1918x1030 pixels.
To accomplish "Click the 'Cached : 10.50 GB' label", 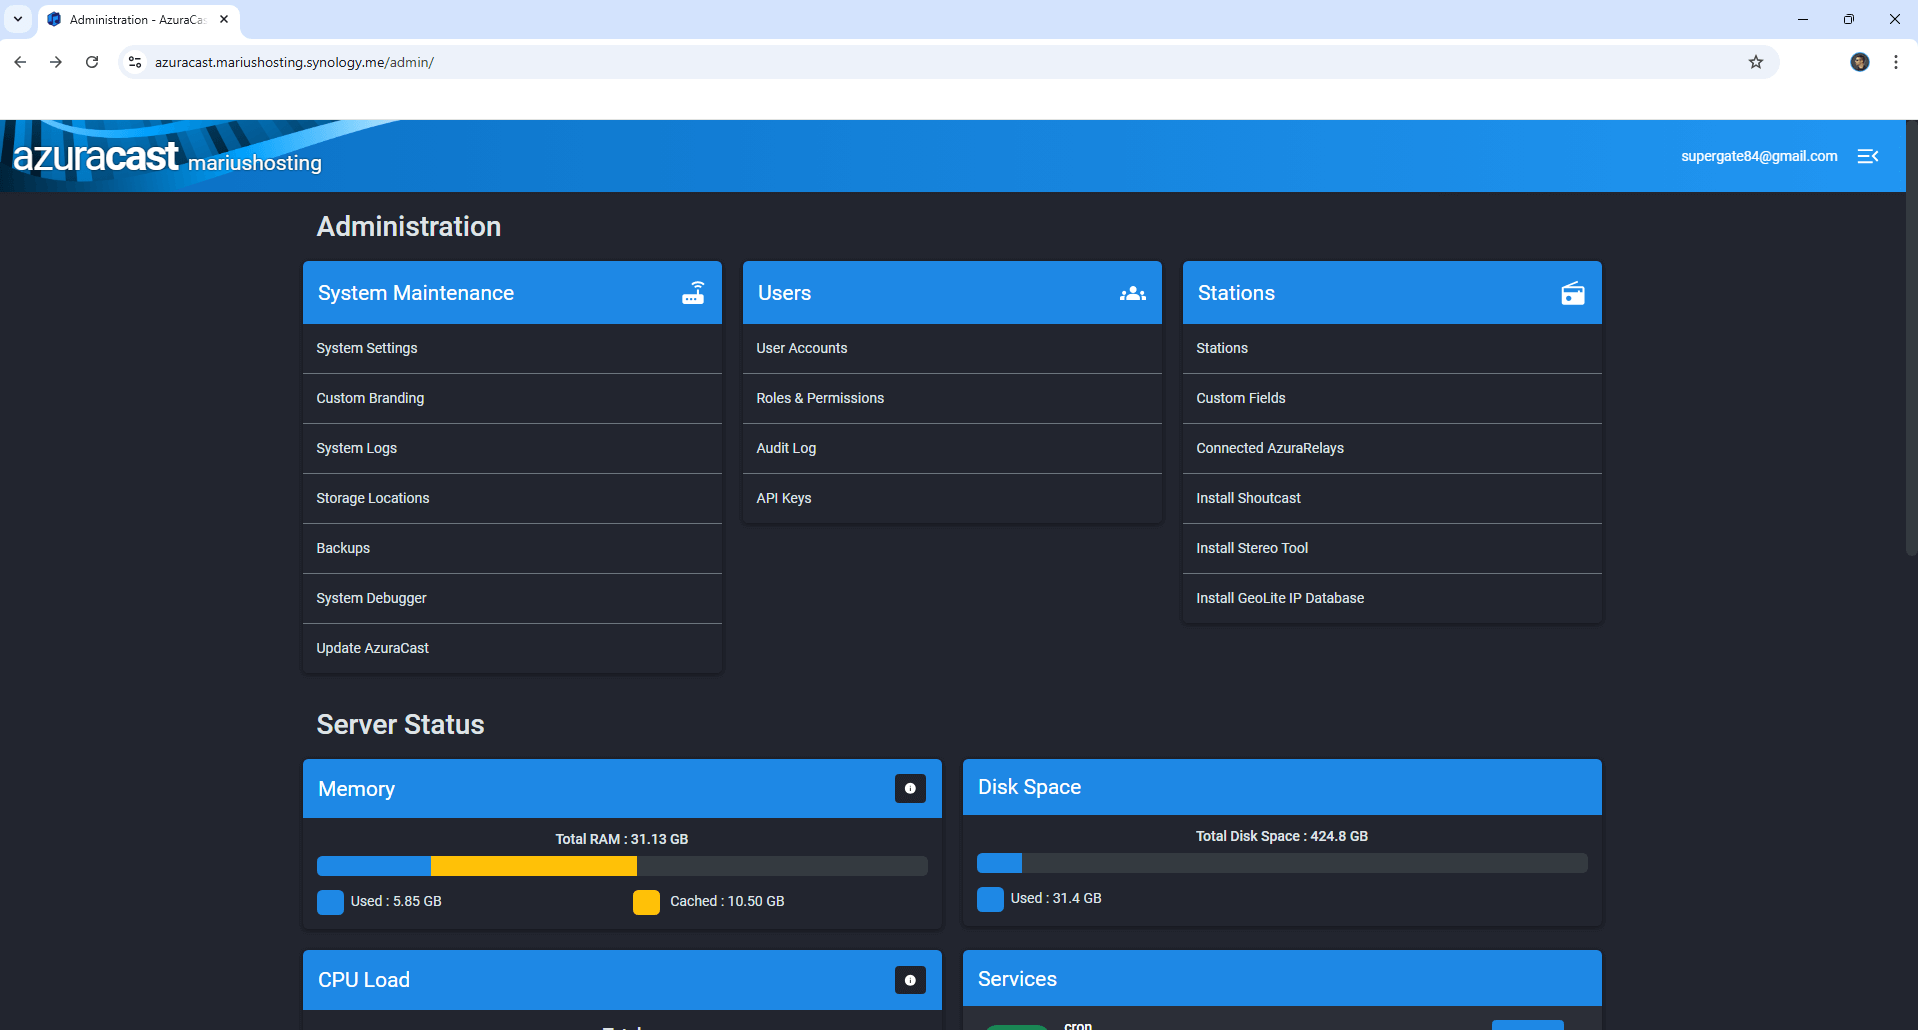I will click(x=727, y=901).
